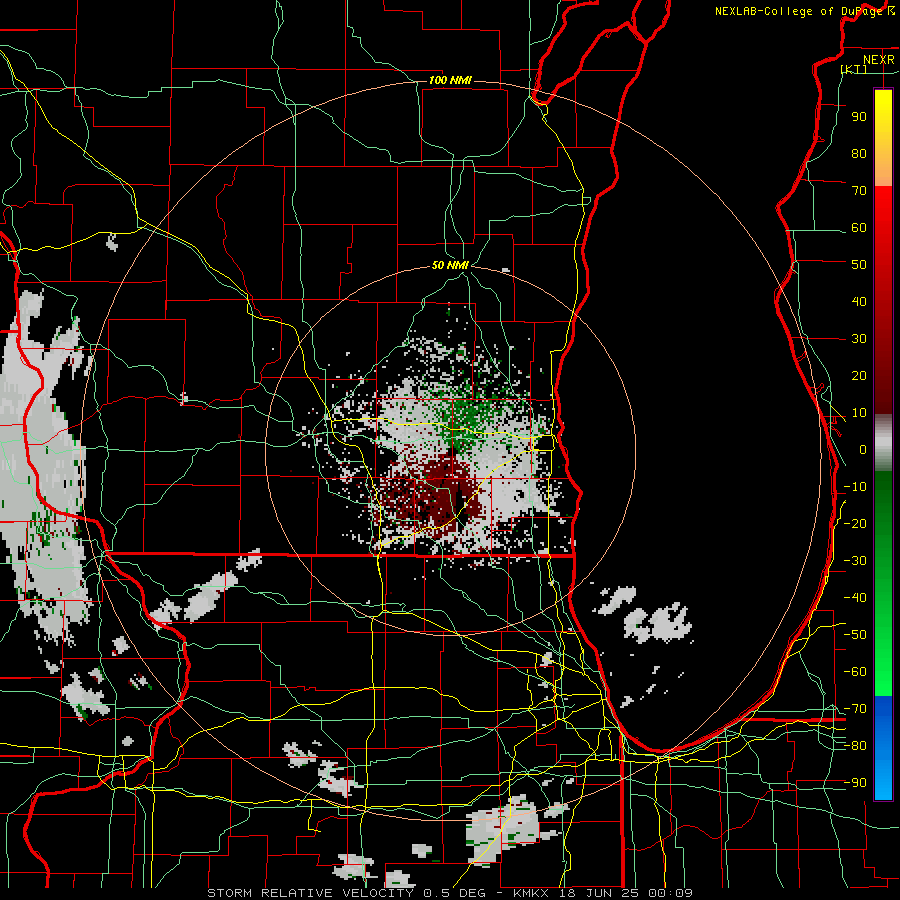Click the 50 NMI range ring label
Screen dimensions: 900x900
(451, 265)
